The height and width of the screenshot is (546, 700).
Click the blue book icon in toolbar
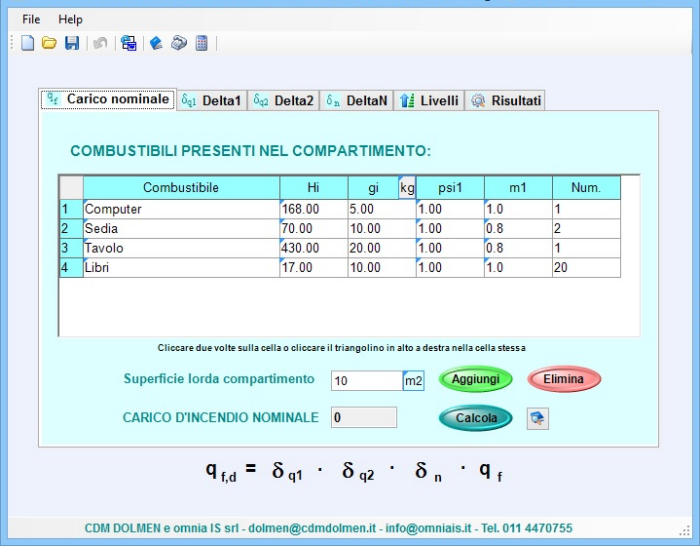[x=156, y=43]
